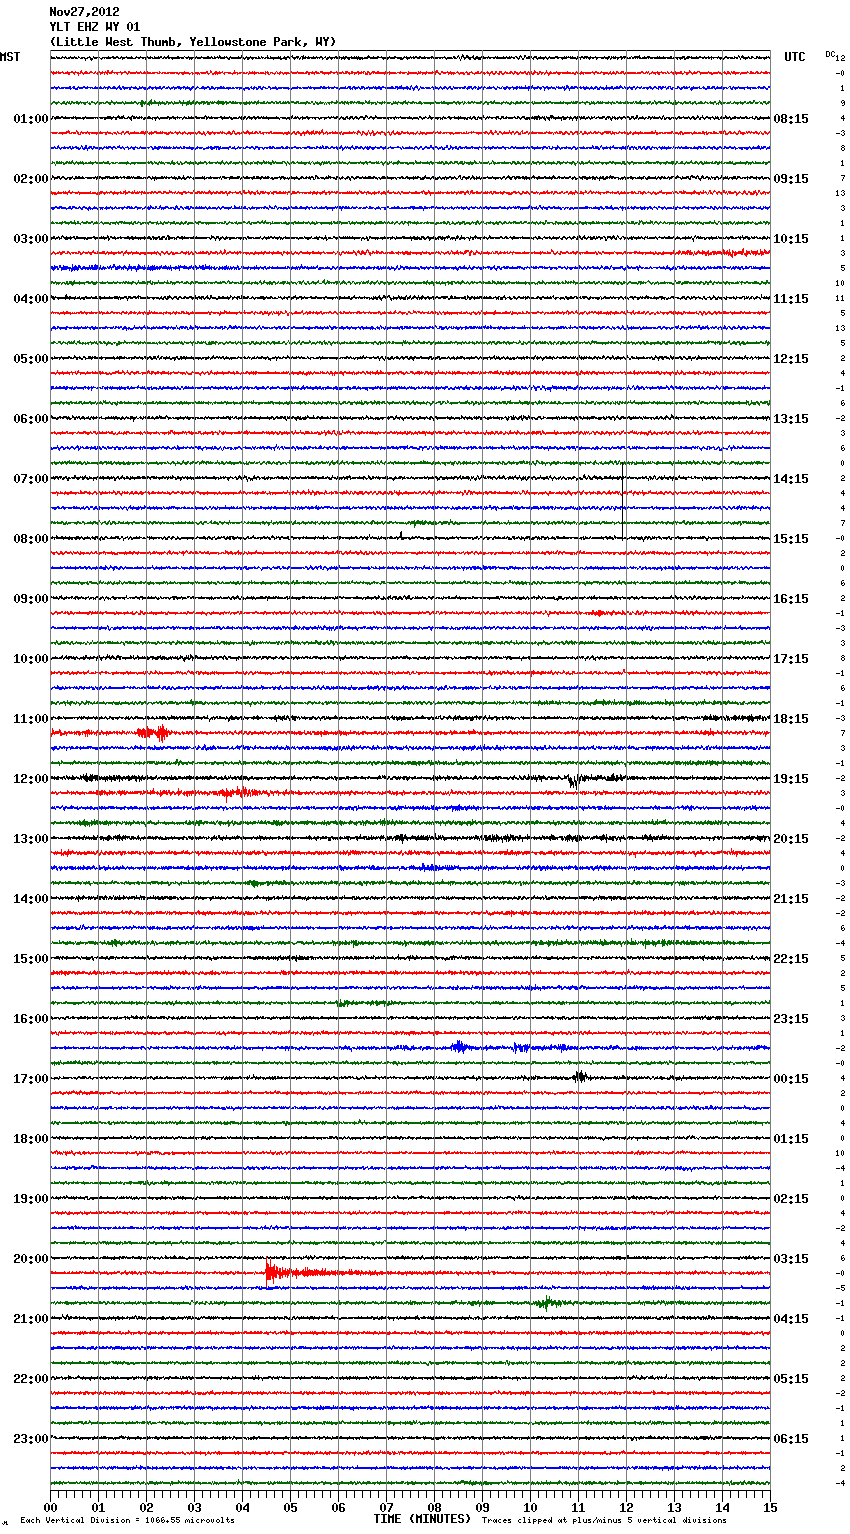Screen dimensions: 850x1534
Task: Click the "01:15" UTC time label
Action: (791, 1139)
